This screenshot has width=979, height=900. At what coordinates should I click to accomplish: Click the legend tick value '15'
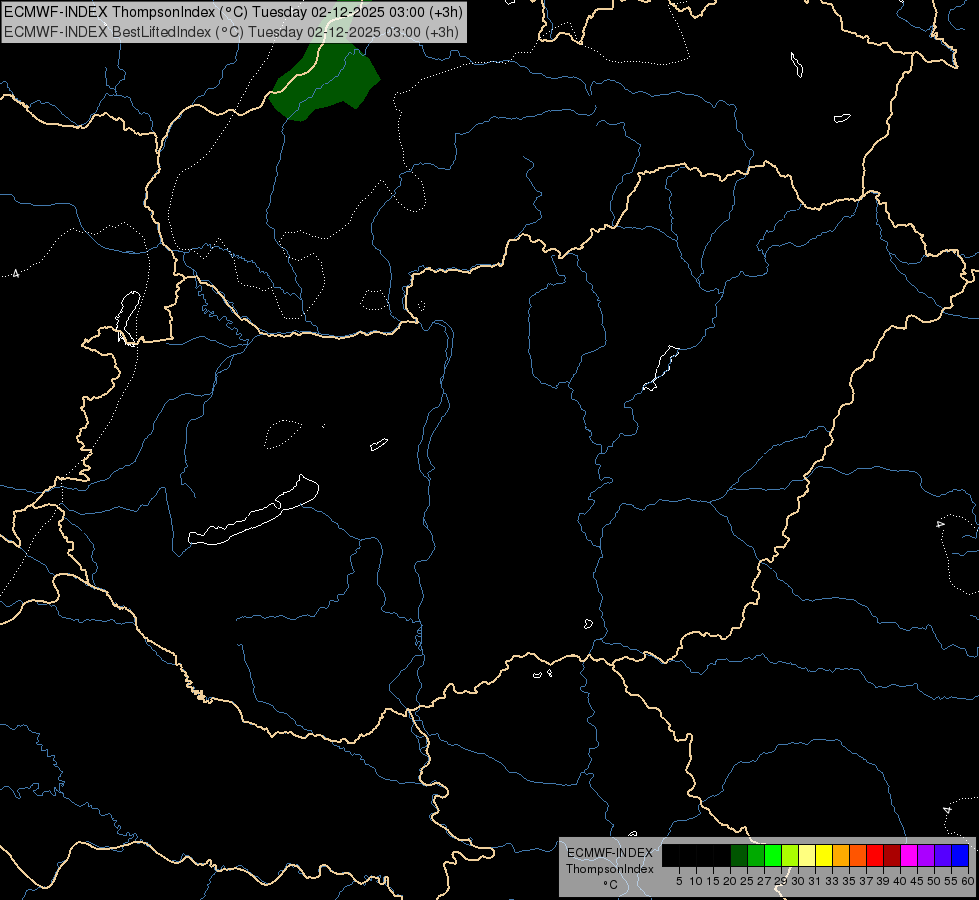[713, 881]
